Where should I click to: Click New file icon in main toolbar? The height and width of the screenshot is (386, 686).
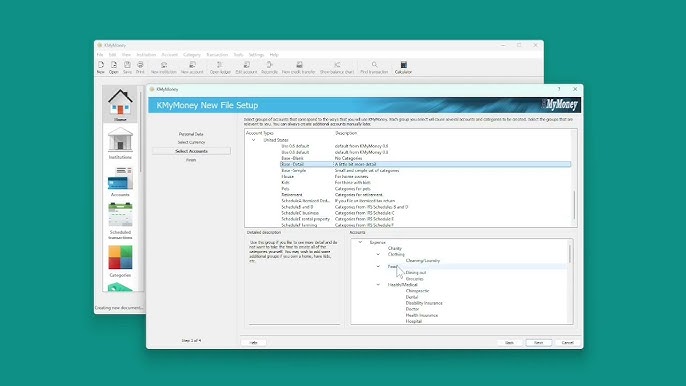(101, 67)
